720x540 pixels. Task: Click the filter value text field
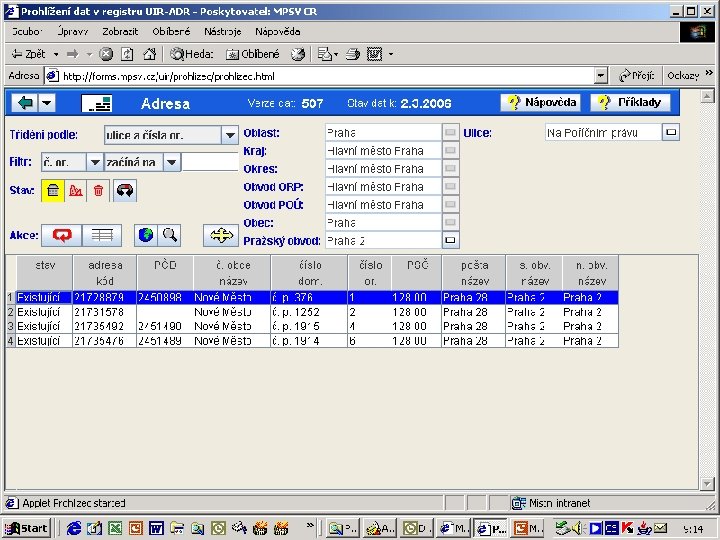(210, 162)
